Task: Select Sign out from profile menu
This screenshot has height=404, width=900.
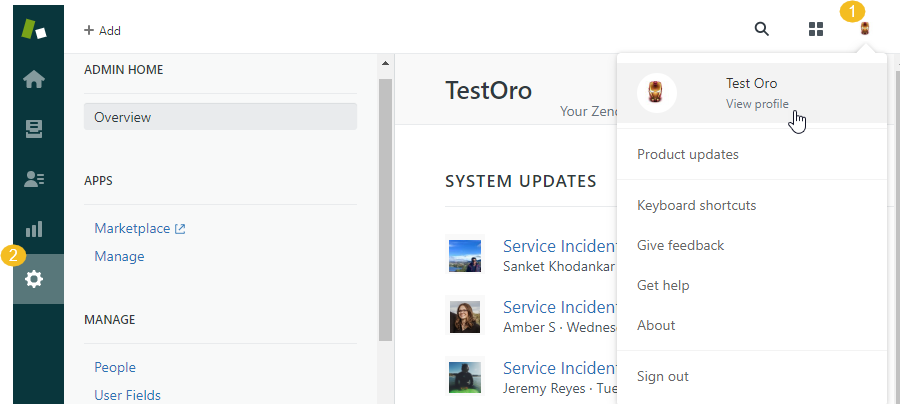Action: click(663, 376)
